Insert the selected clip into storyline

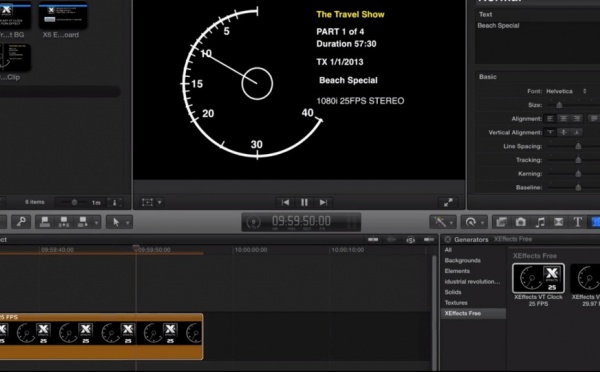click(64, 222)
